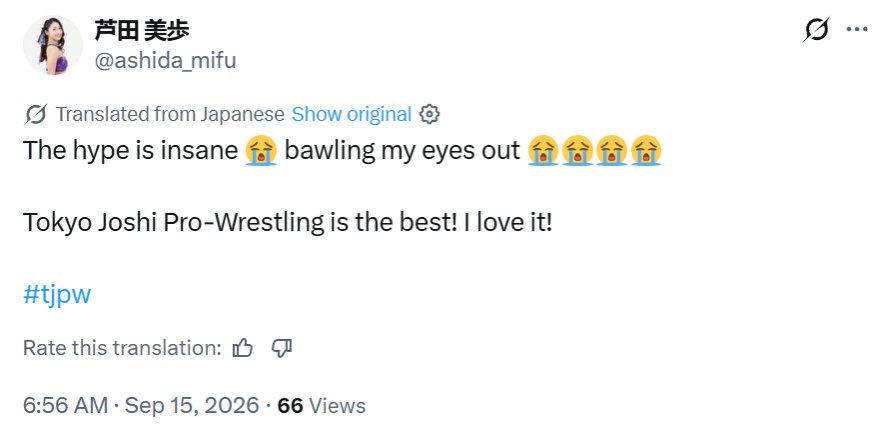View the profile picture avatar
Screen dimensions: 895x430
point(53,45)
